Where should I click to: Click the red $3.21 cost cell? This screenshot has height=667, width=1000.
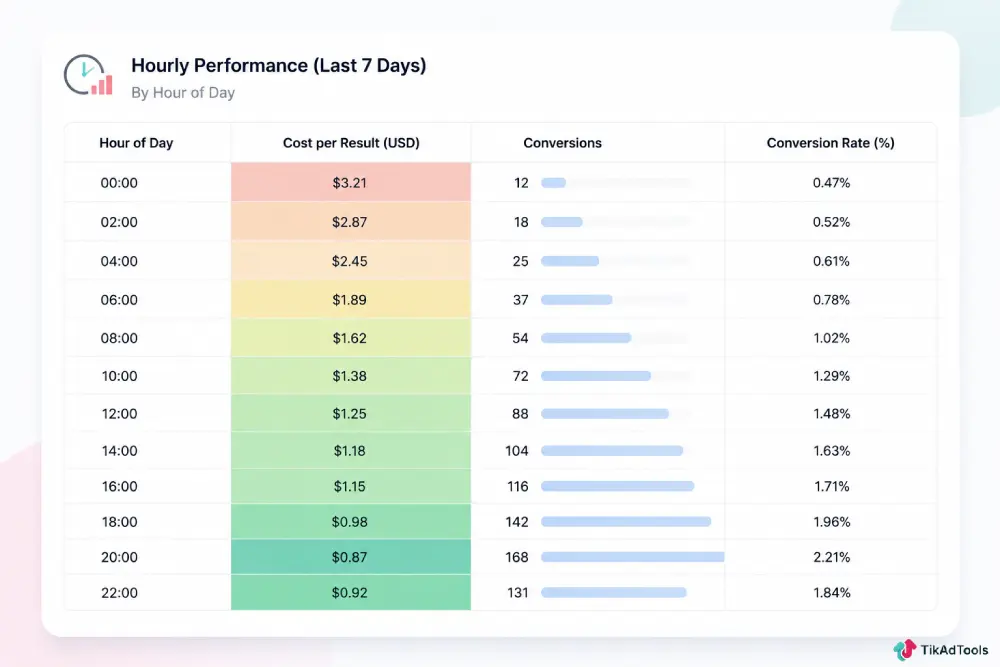[x=351, y=182]
